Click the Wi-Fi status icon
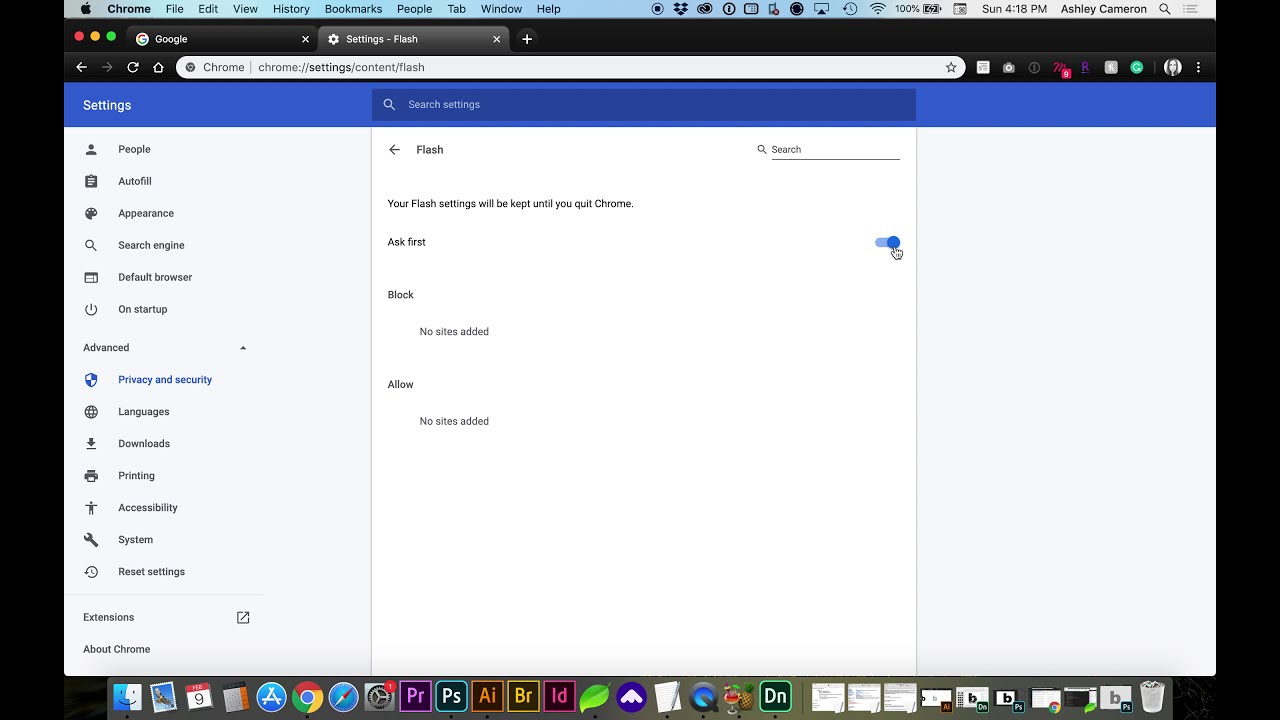The image size is (1280, 720). (878, 9)
